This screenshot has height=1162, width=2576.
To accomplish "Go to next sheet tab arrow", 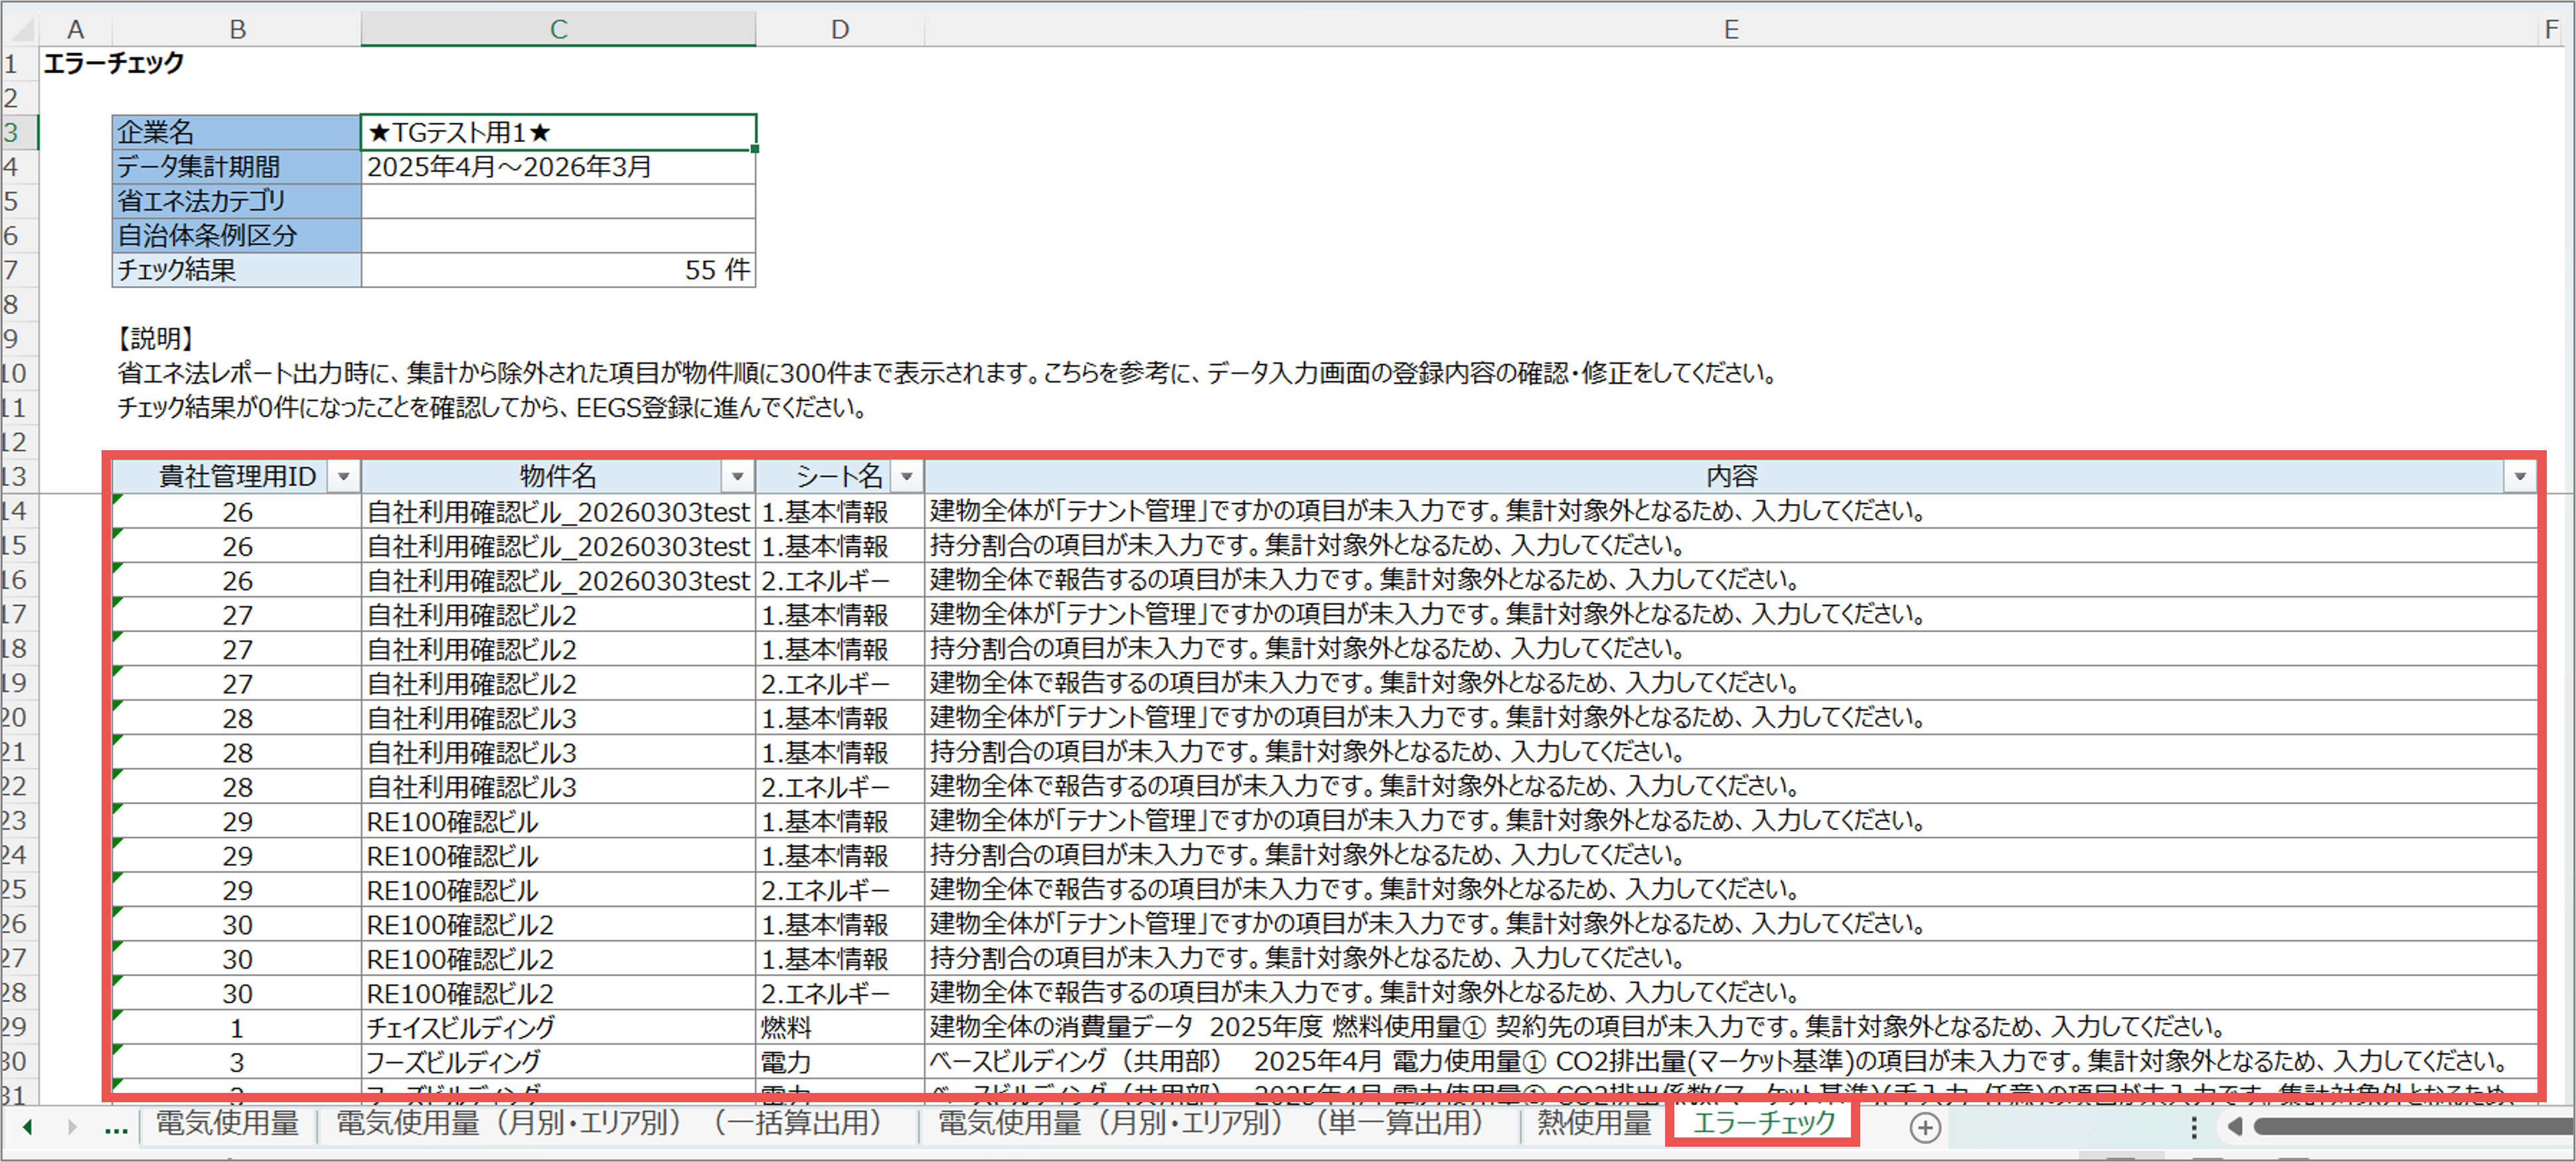I will click(72, 1127).
